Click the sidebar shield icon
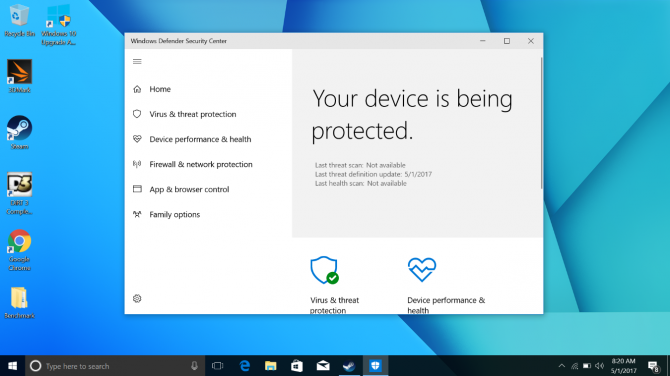670x376 pixels. tap(137, 114)
